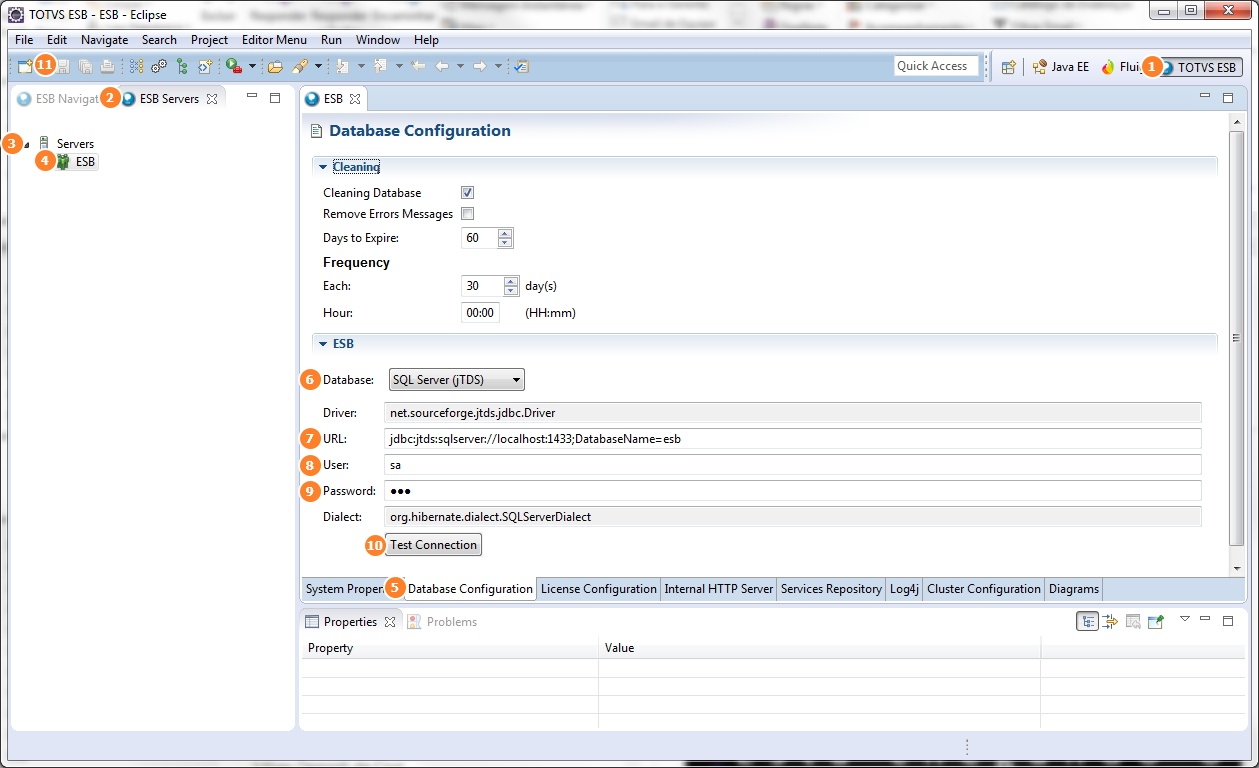Image resolution: width=1259 pixels, height=768 pixels.
Task: Toggle Show Categories in Properties view
Action: point(1087,621)
